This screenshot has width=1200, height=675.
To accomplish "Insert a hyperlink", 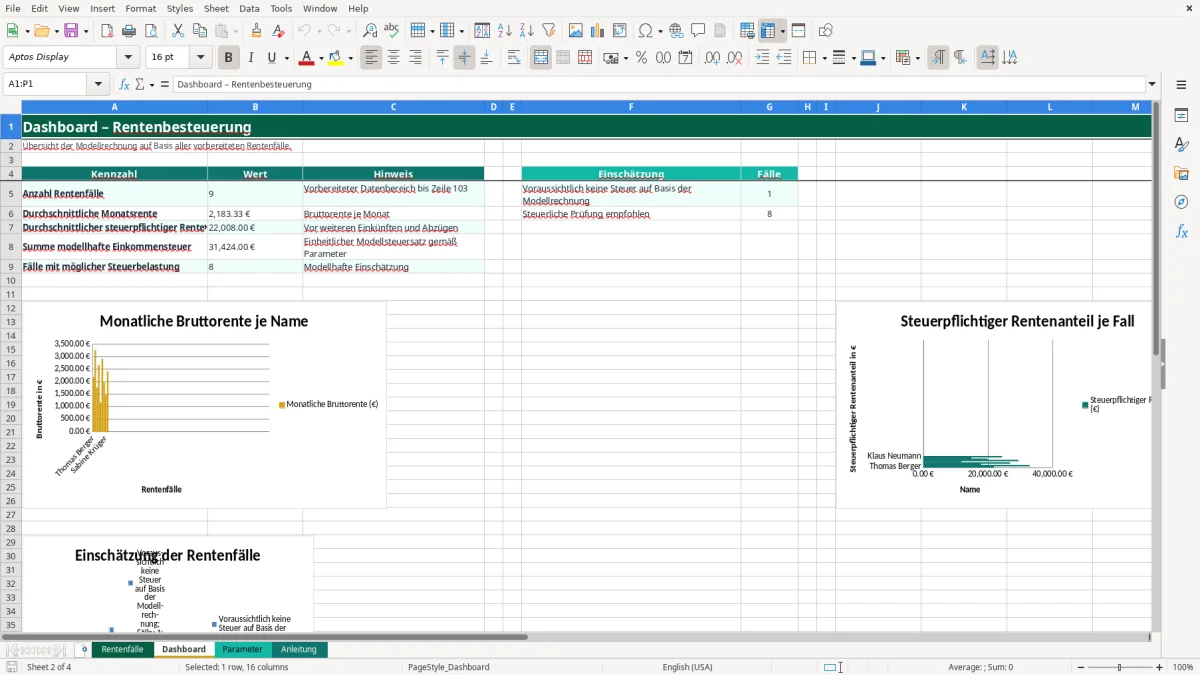I will pyautogui.click(x=676, y=31).
